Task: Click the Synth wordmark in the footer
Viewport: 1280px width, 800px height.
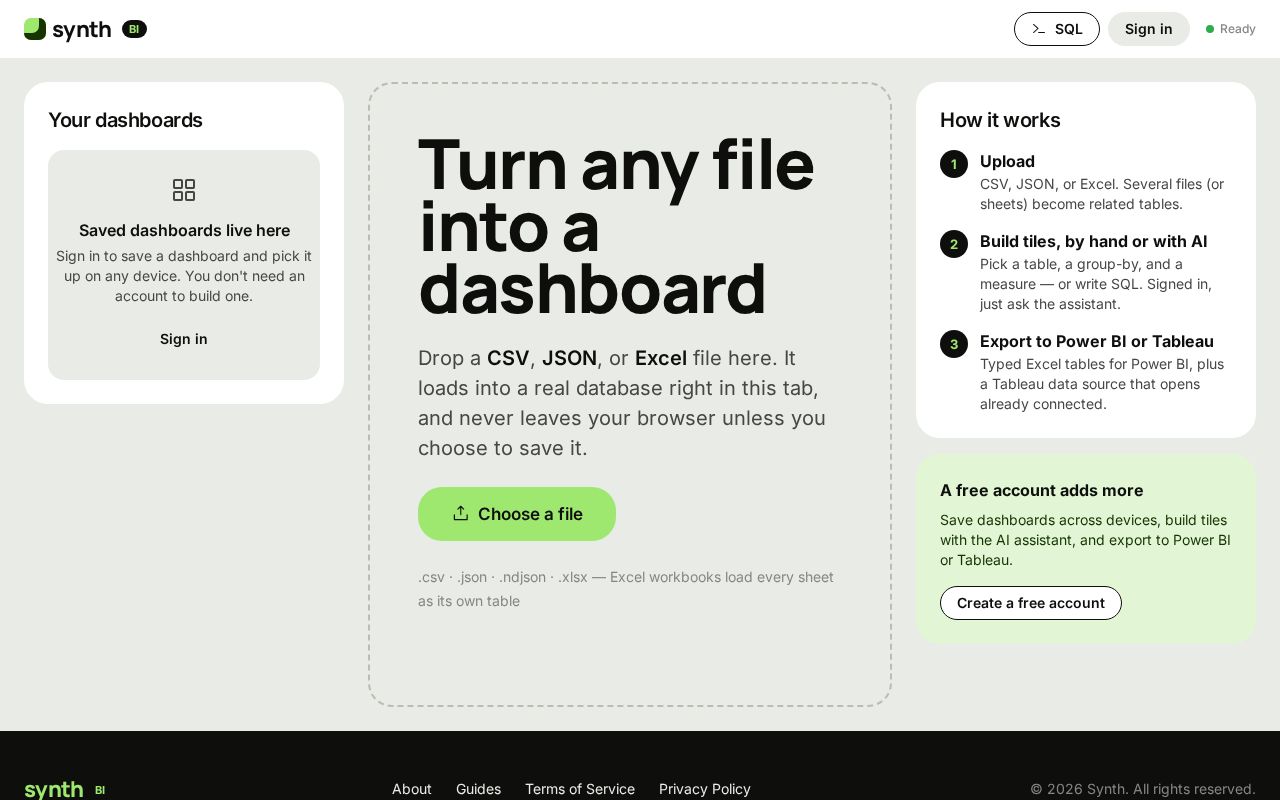Action: tap(54, 790)
